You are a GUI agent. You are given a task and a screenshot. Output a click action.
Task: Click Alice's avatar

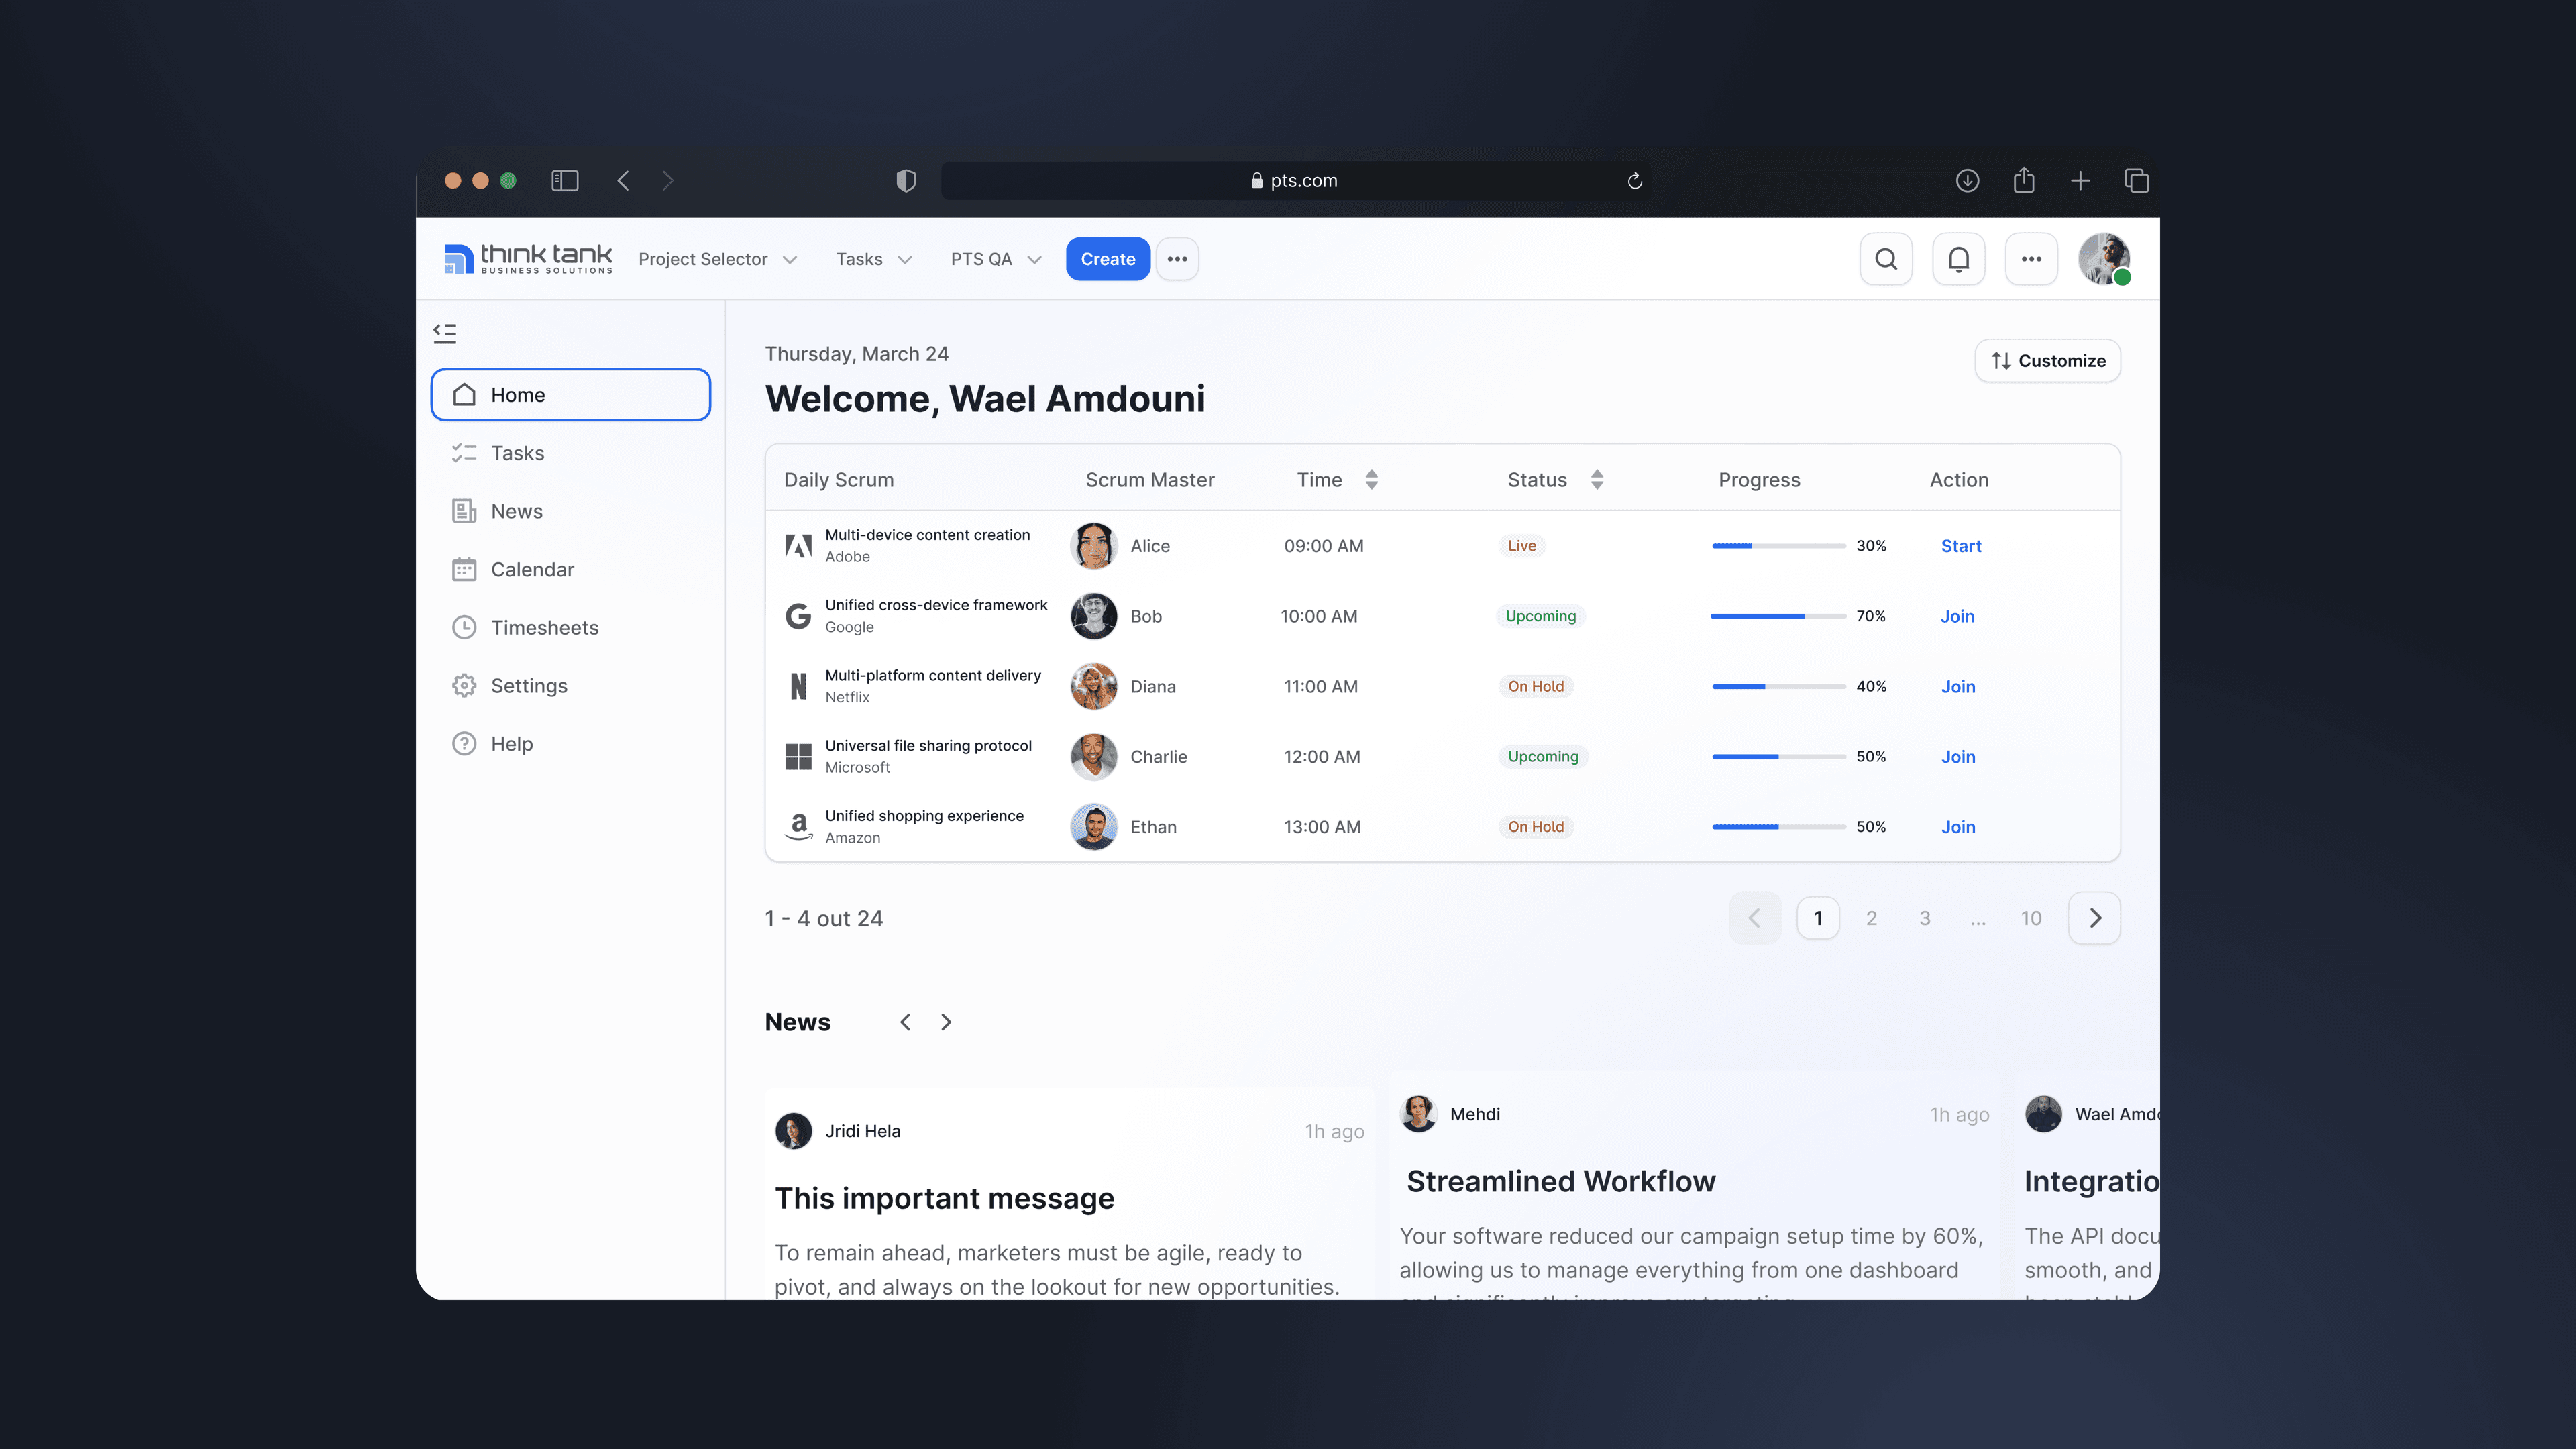coord(1094,546)
